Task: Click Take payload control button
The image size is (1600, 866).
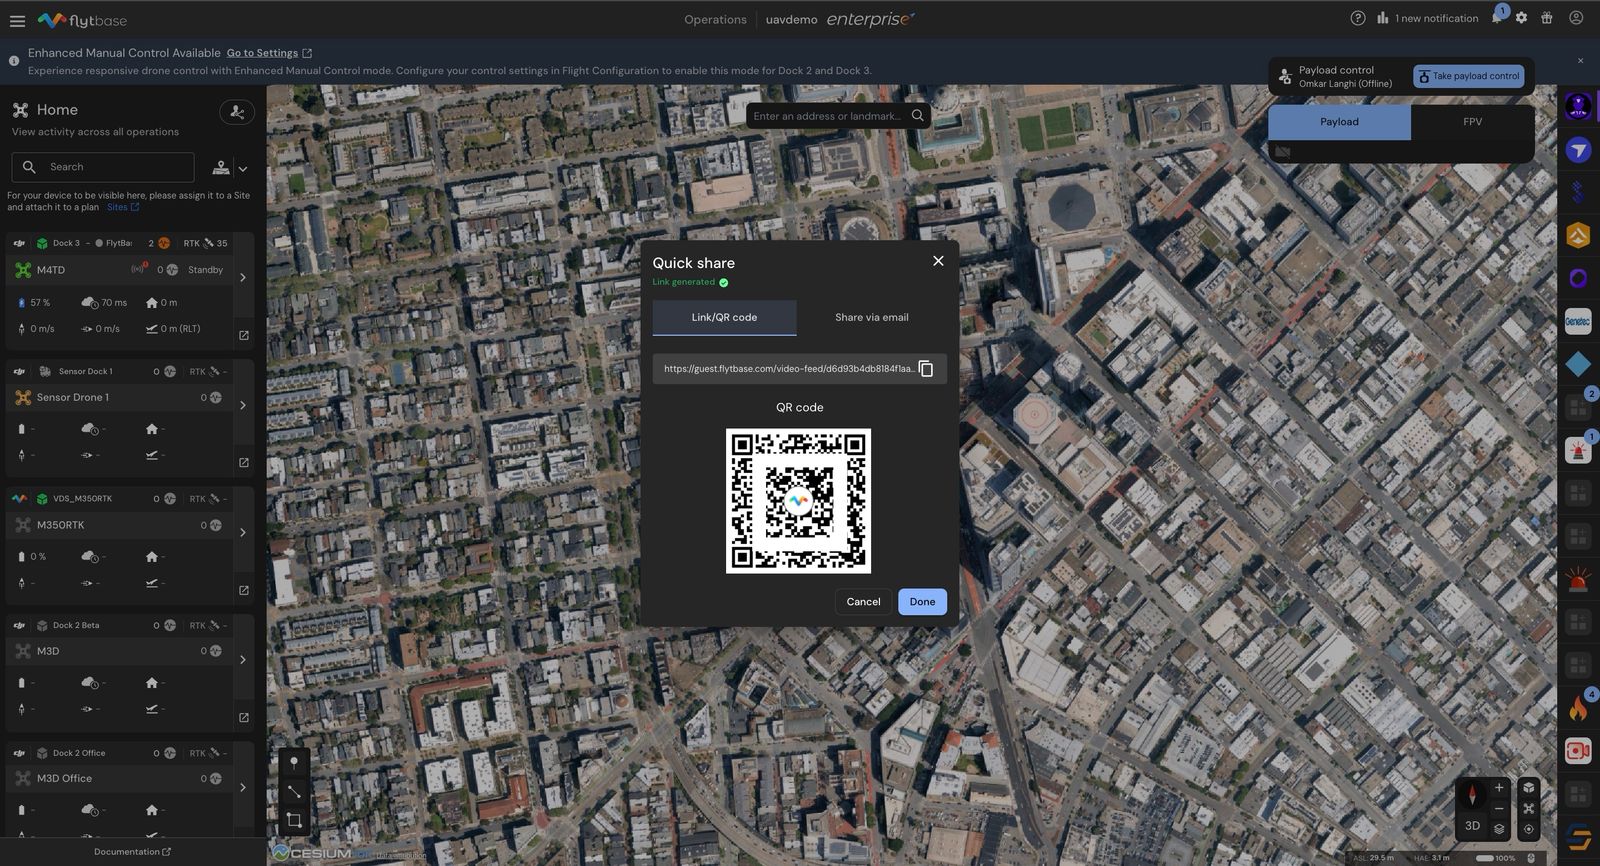Action: [x=1469, y=76]
